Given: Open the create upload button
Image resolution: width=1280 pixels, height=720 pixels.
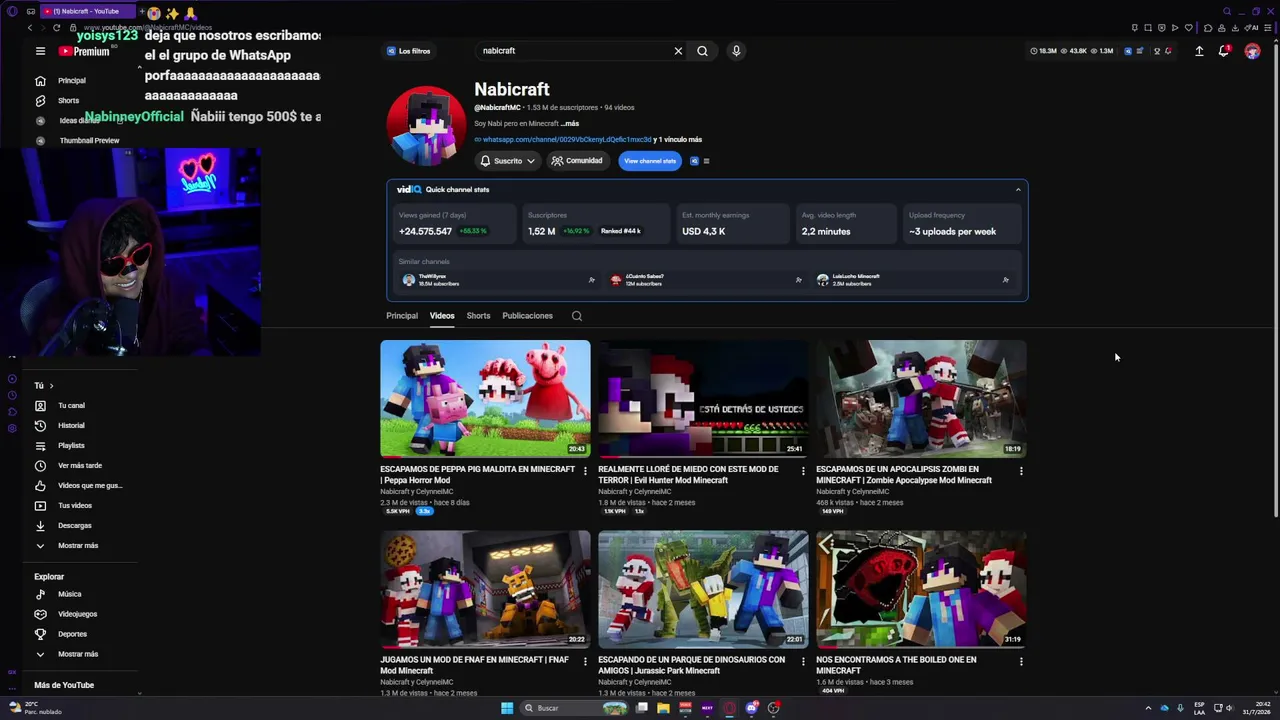Looking at the screenshot, I should pyautogui.click(x=1199, y=51).
